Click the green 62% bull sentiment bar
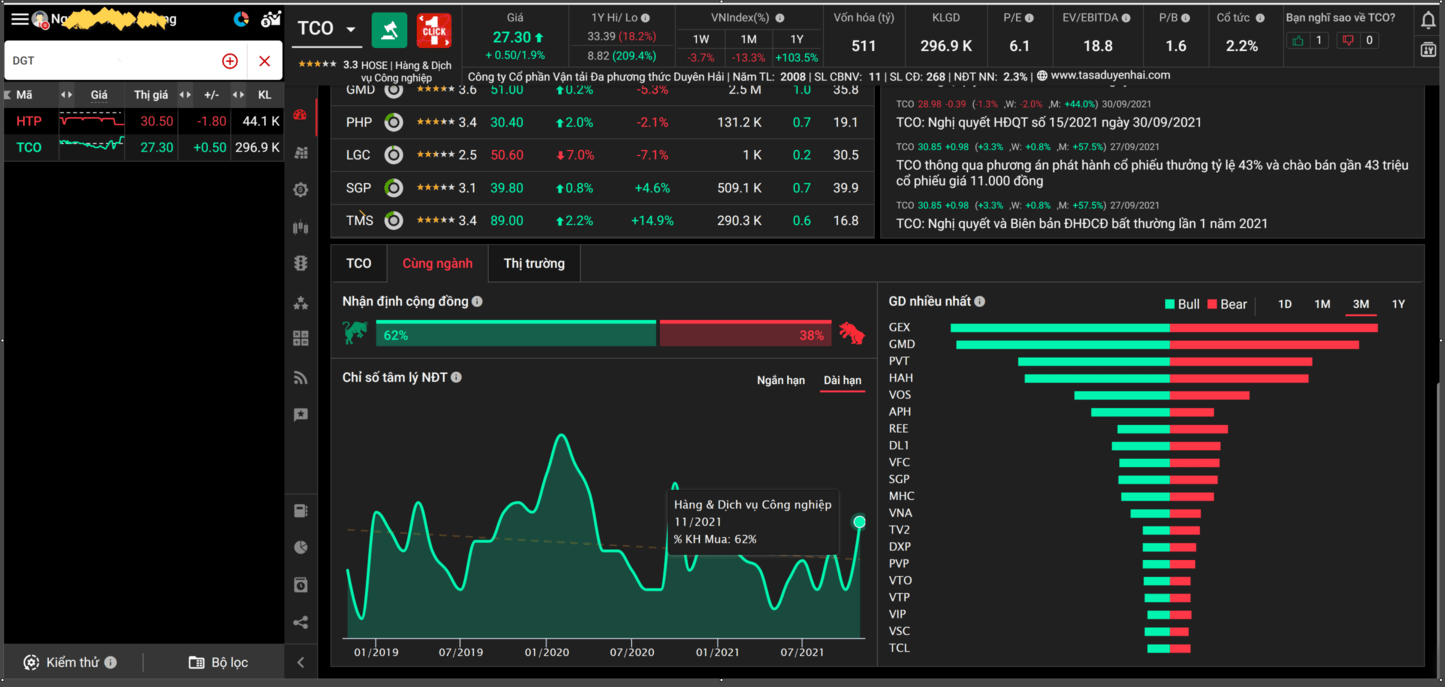Screen dimensions: 1445x687 pos(516,334)
